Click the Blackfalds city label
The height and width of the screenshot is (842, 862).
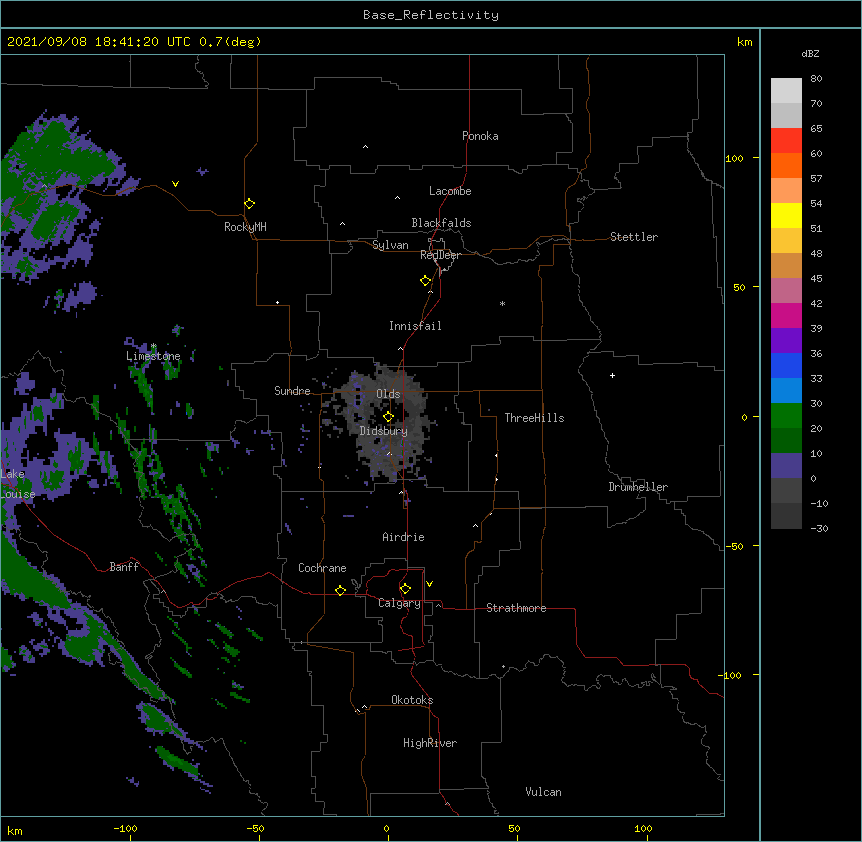[441, 223]
